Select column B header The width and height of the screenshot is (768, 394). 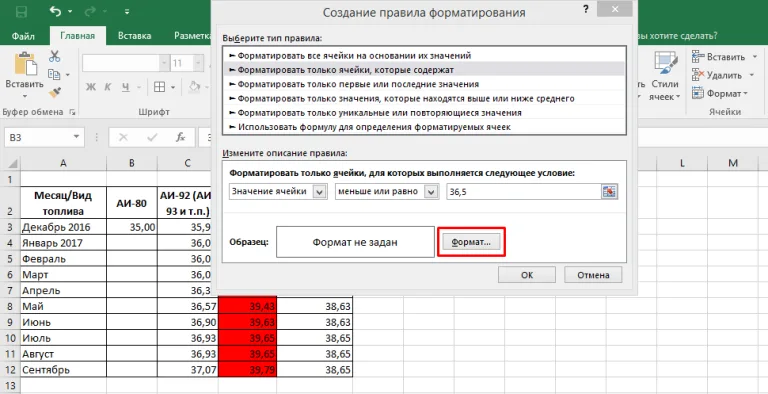pyautogui.click(x=132, y=163)
